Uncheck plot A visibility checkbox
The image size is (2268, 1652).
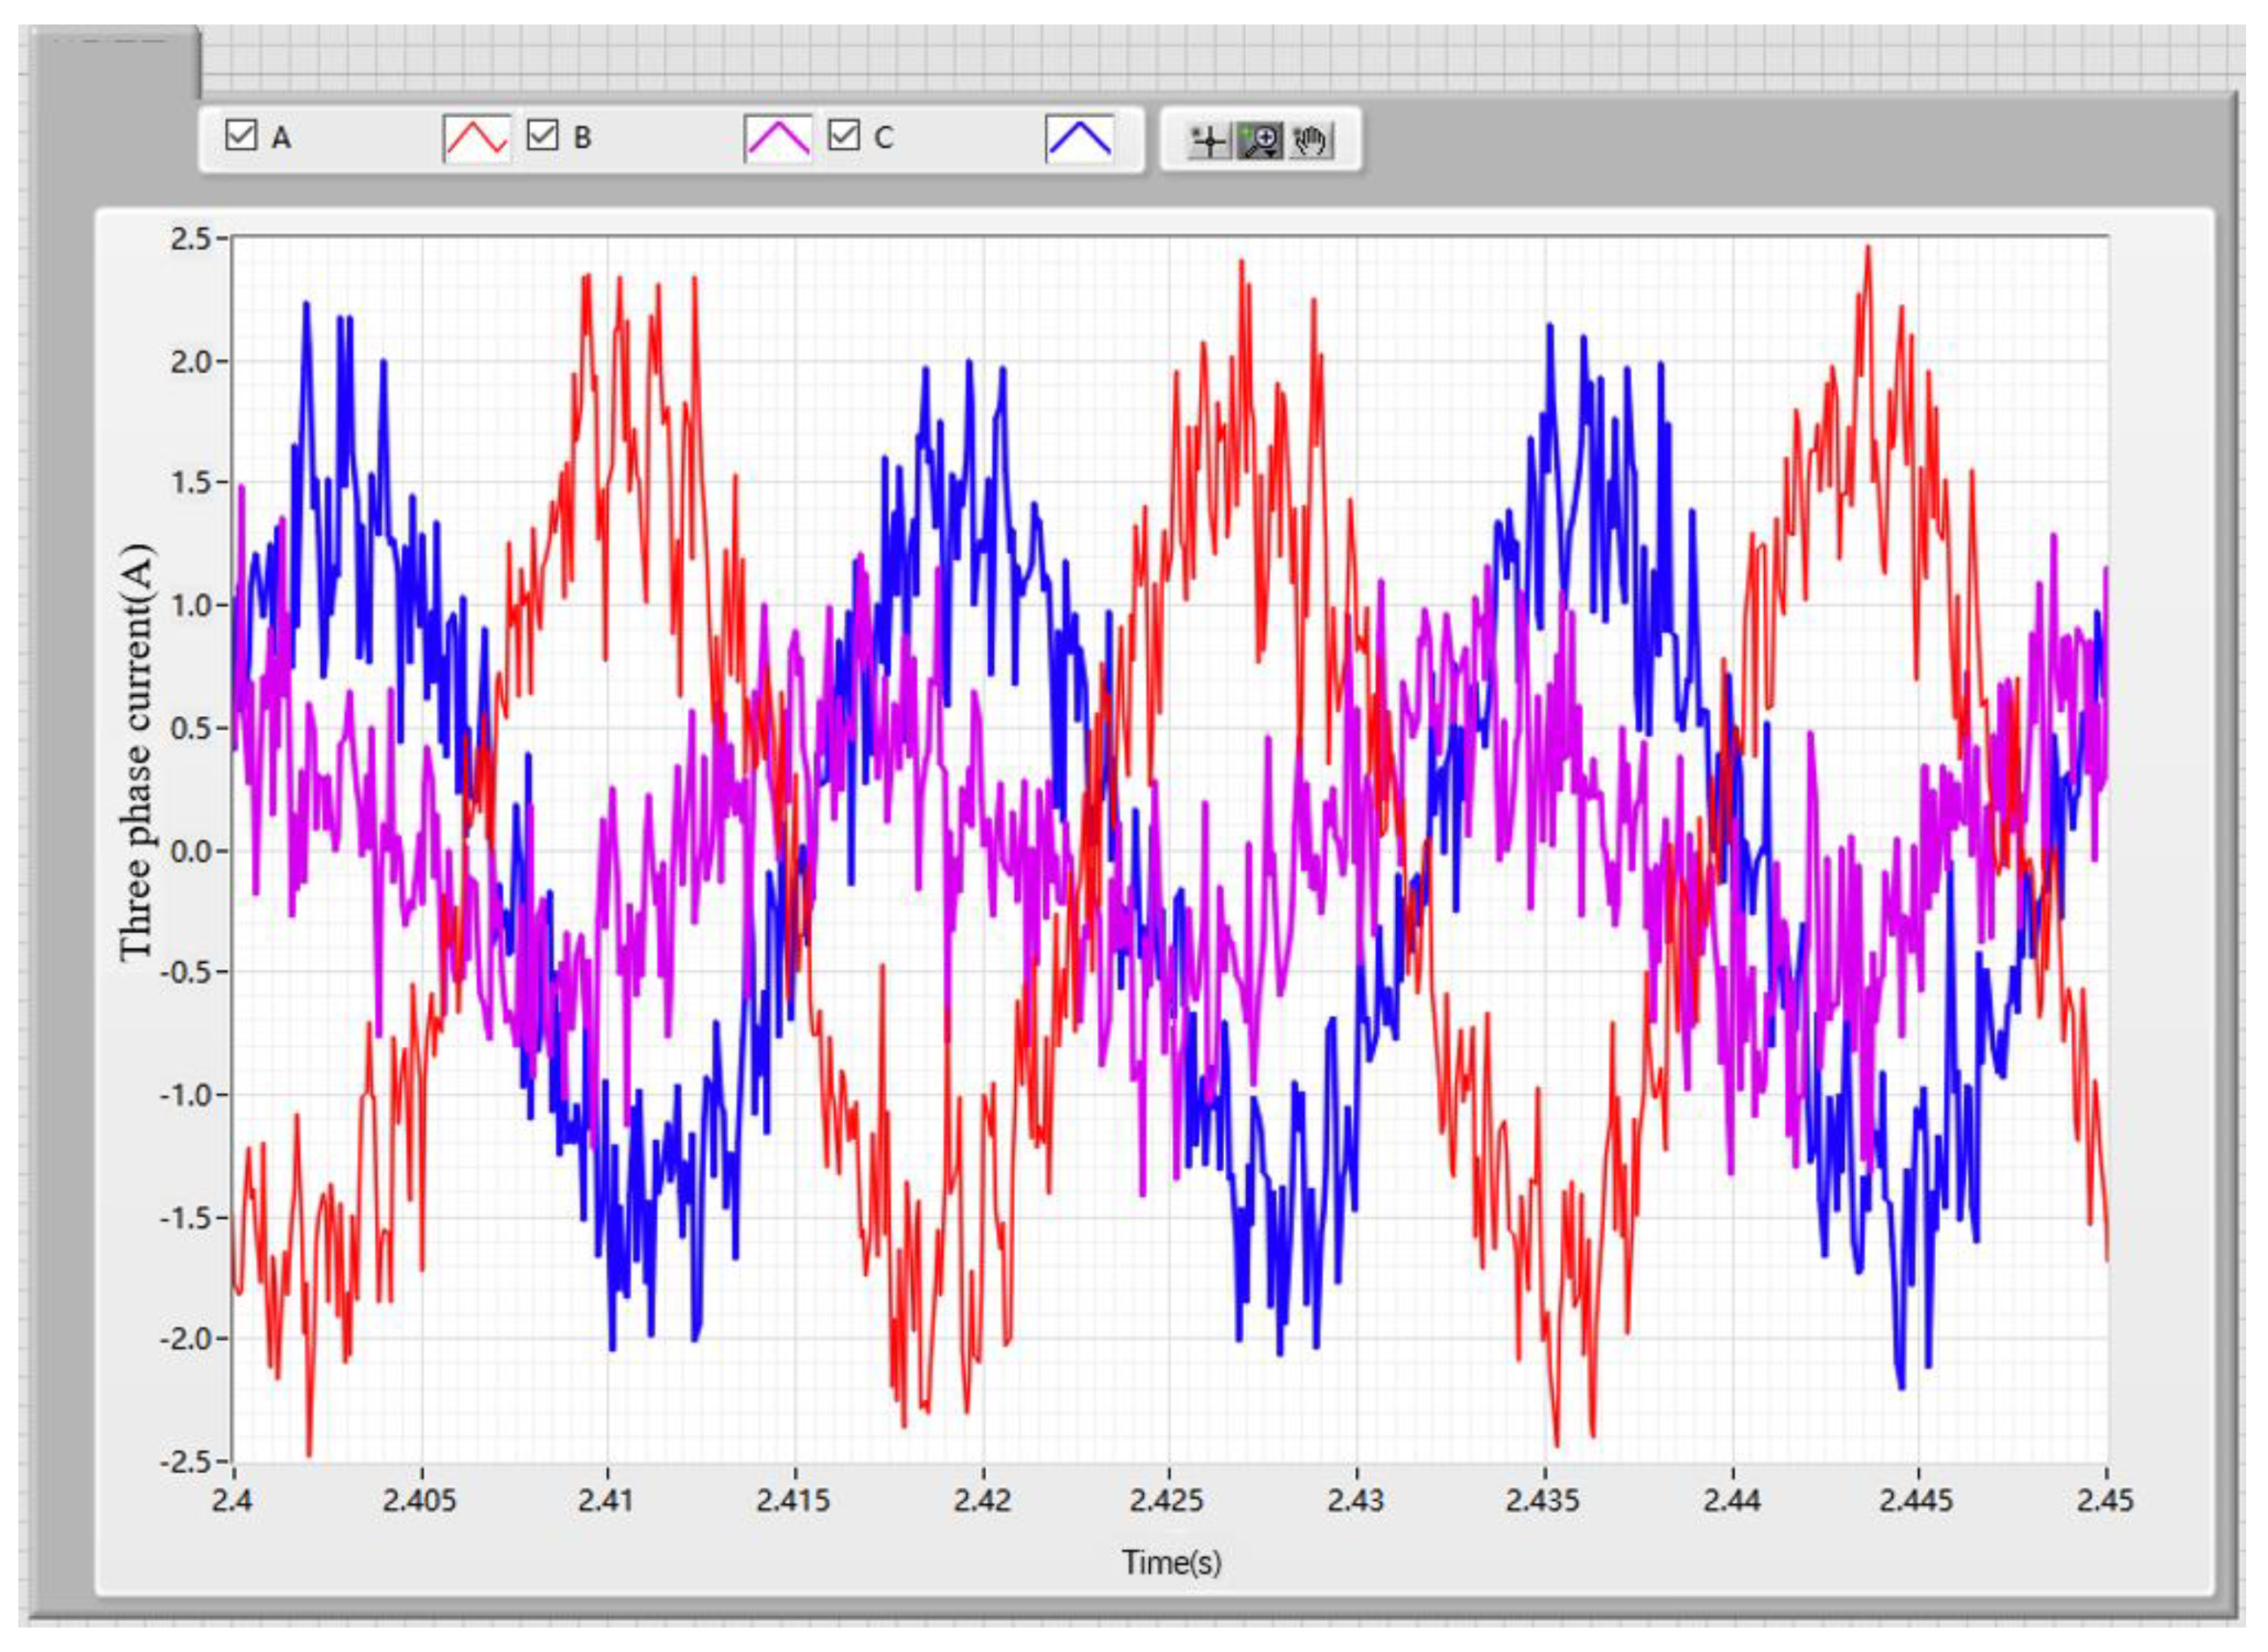(x=242, y=135)
